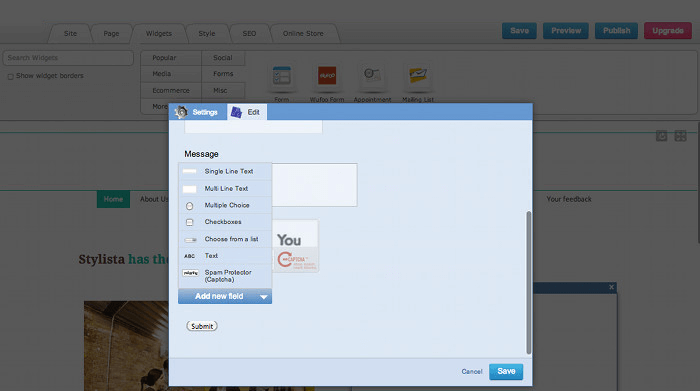Select the Misc widget category
The image size is (700, 391).
point(223,91)
